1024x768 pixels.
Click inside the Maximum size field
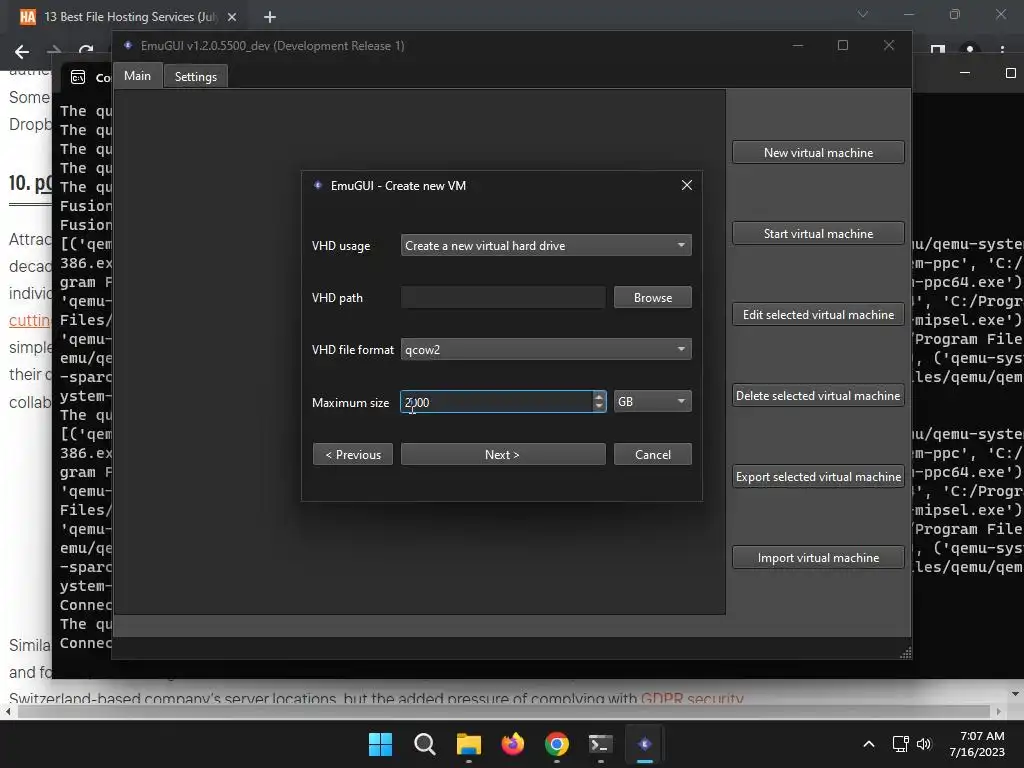pyautogui.click(x=496, y=402)
